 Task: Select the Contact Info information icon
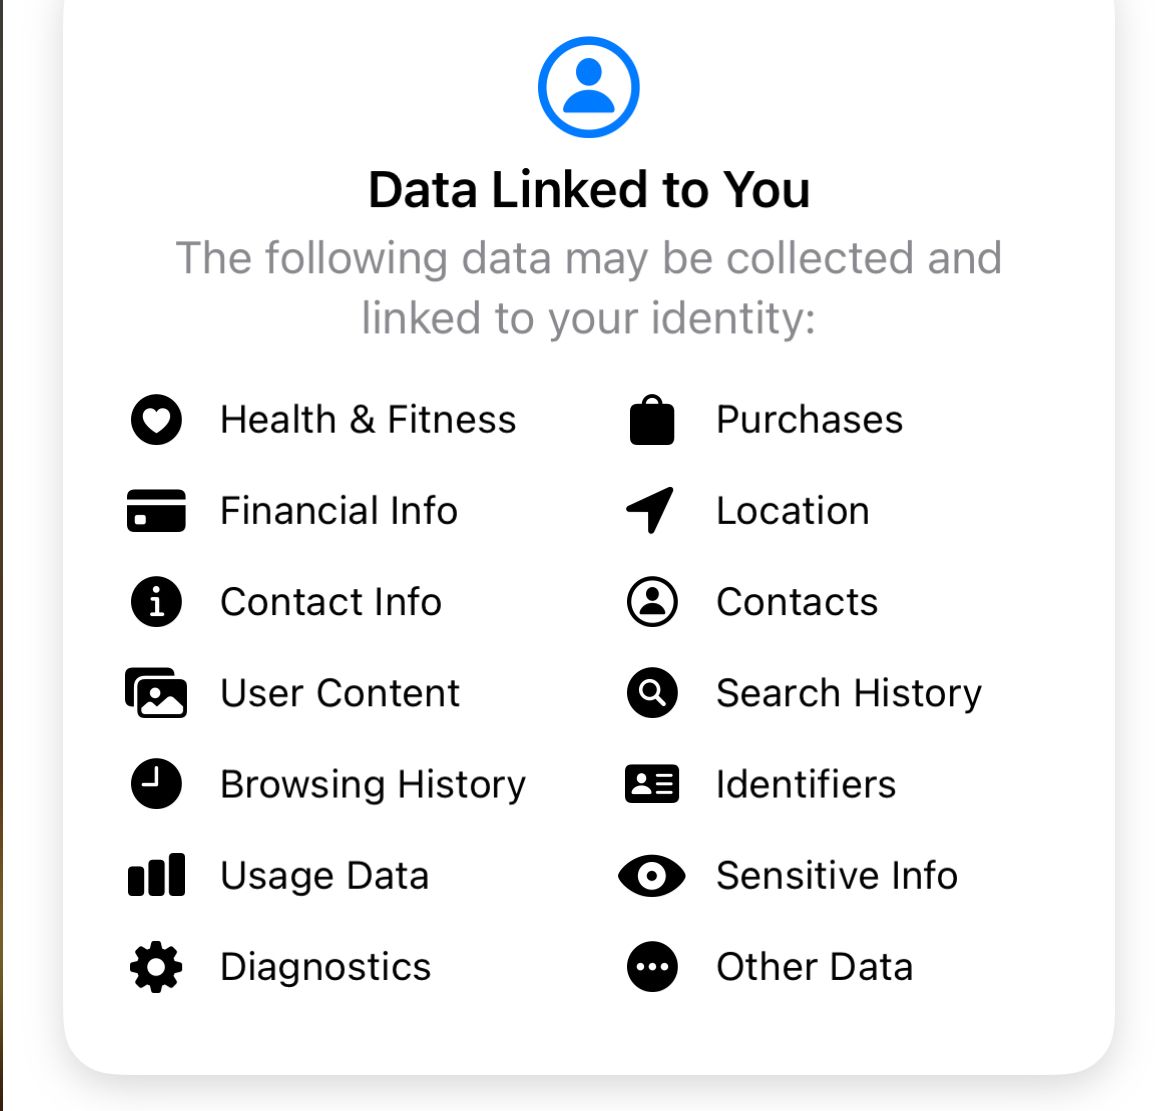coord(155,602)
